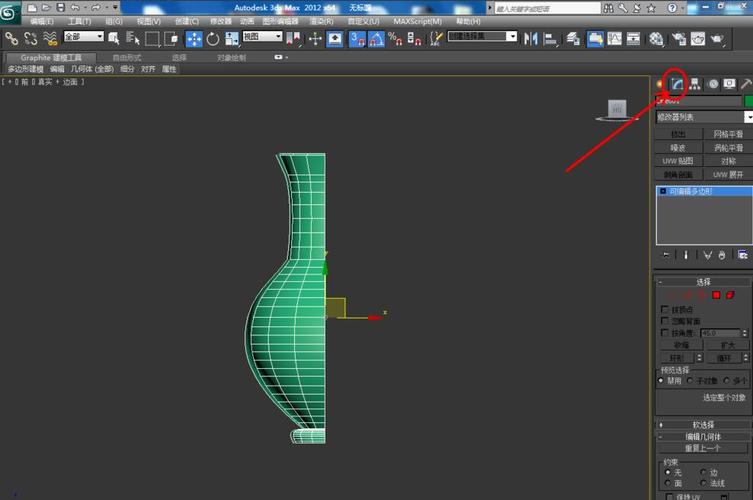Enable the 按顶点 checkbox
This screenshot has width=753, height=500.
click(x=665, y=309)
